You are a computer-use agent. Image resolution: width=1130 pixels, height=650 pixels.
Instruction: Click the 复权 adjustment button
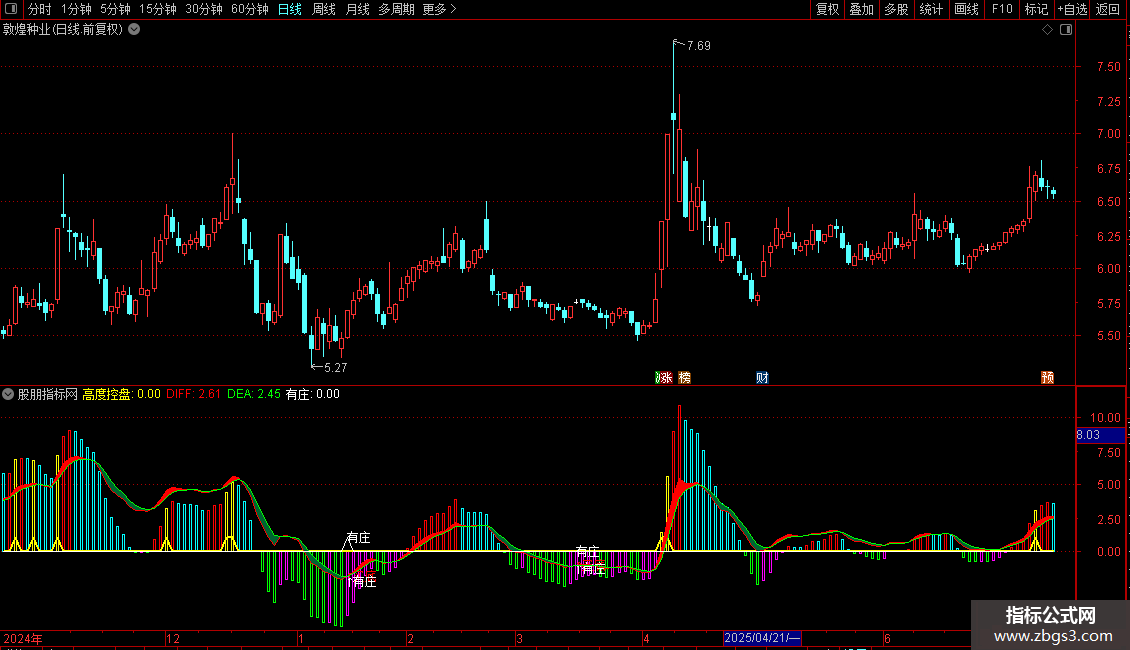pos(827,9)
